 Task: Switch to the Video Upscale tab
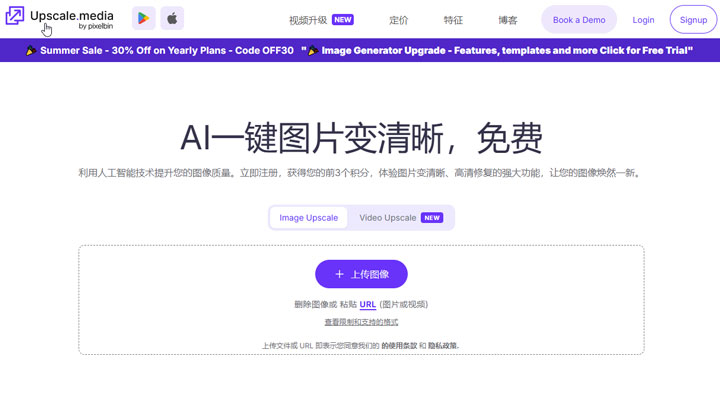point(401,218)
